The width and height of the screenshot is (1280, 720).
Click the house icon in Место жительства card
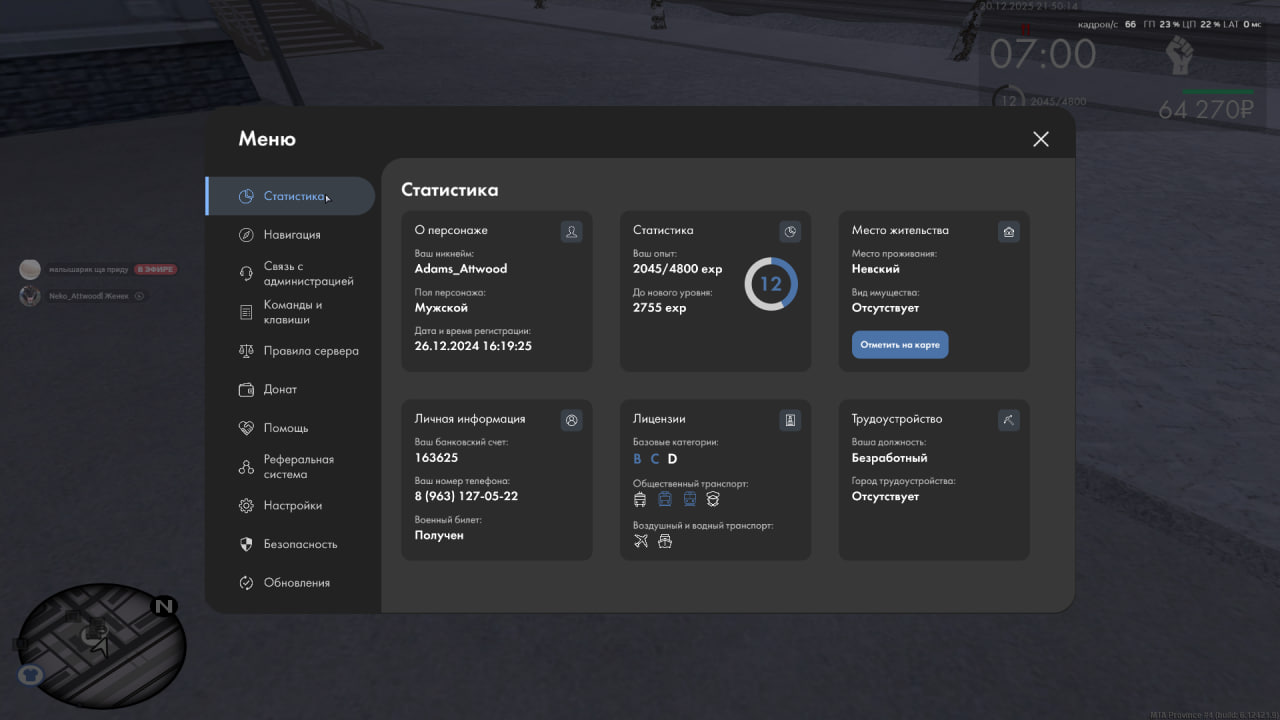[x=1008, y=232]
